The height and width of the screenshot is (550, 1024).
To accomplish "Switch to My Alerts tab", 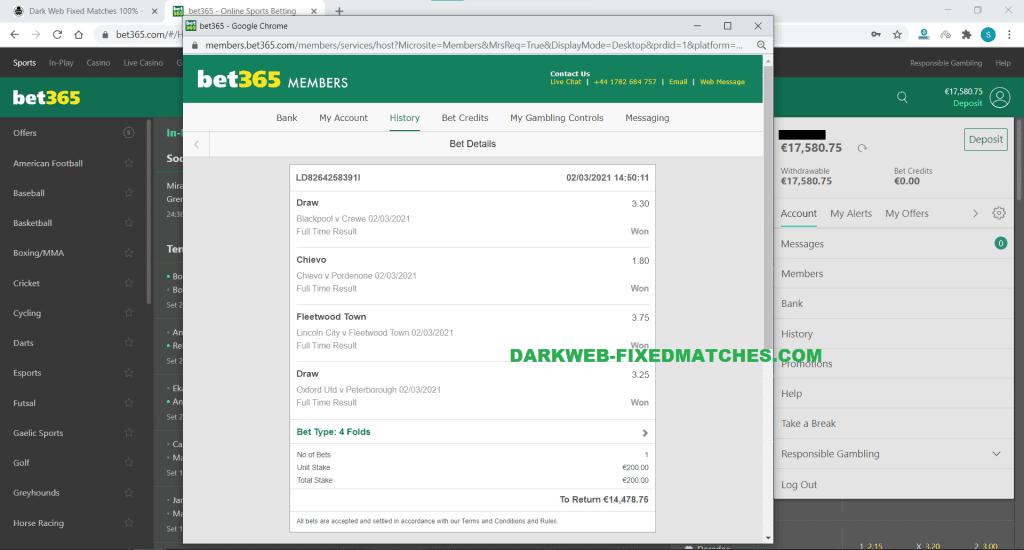I will (851, 214).
